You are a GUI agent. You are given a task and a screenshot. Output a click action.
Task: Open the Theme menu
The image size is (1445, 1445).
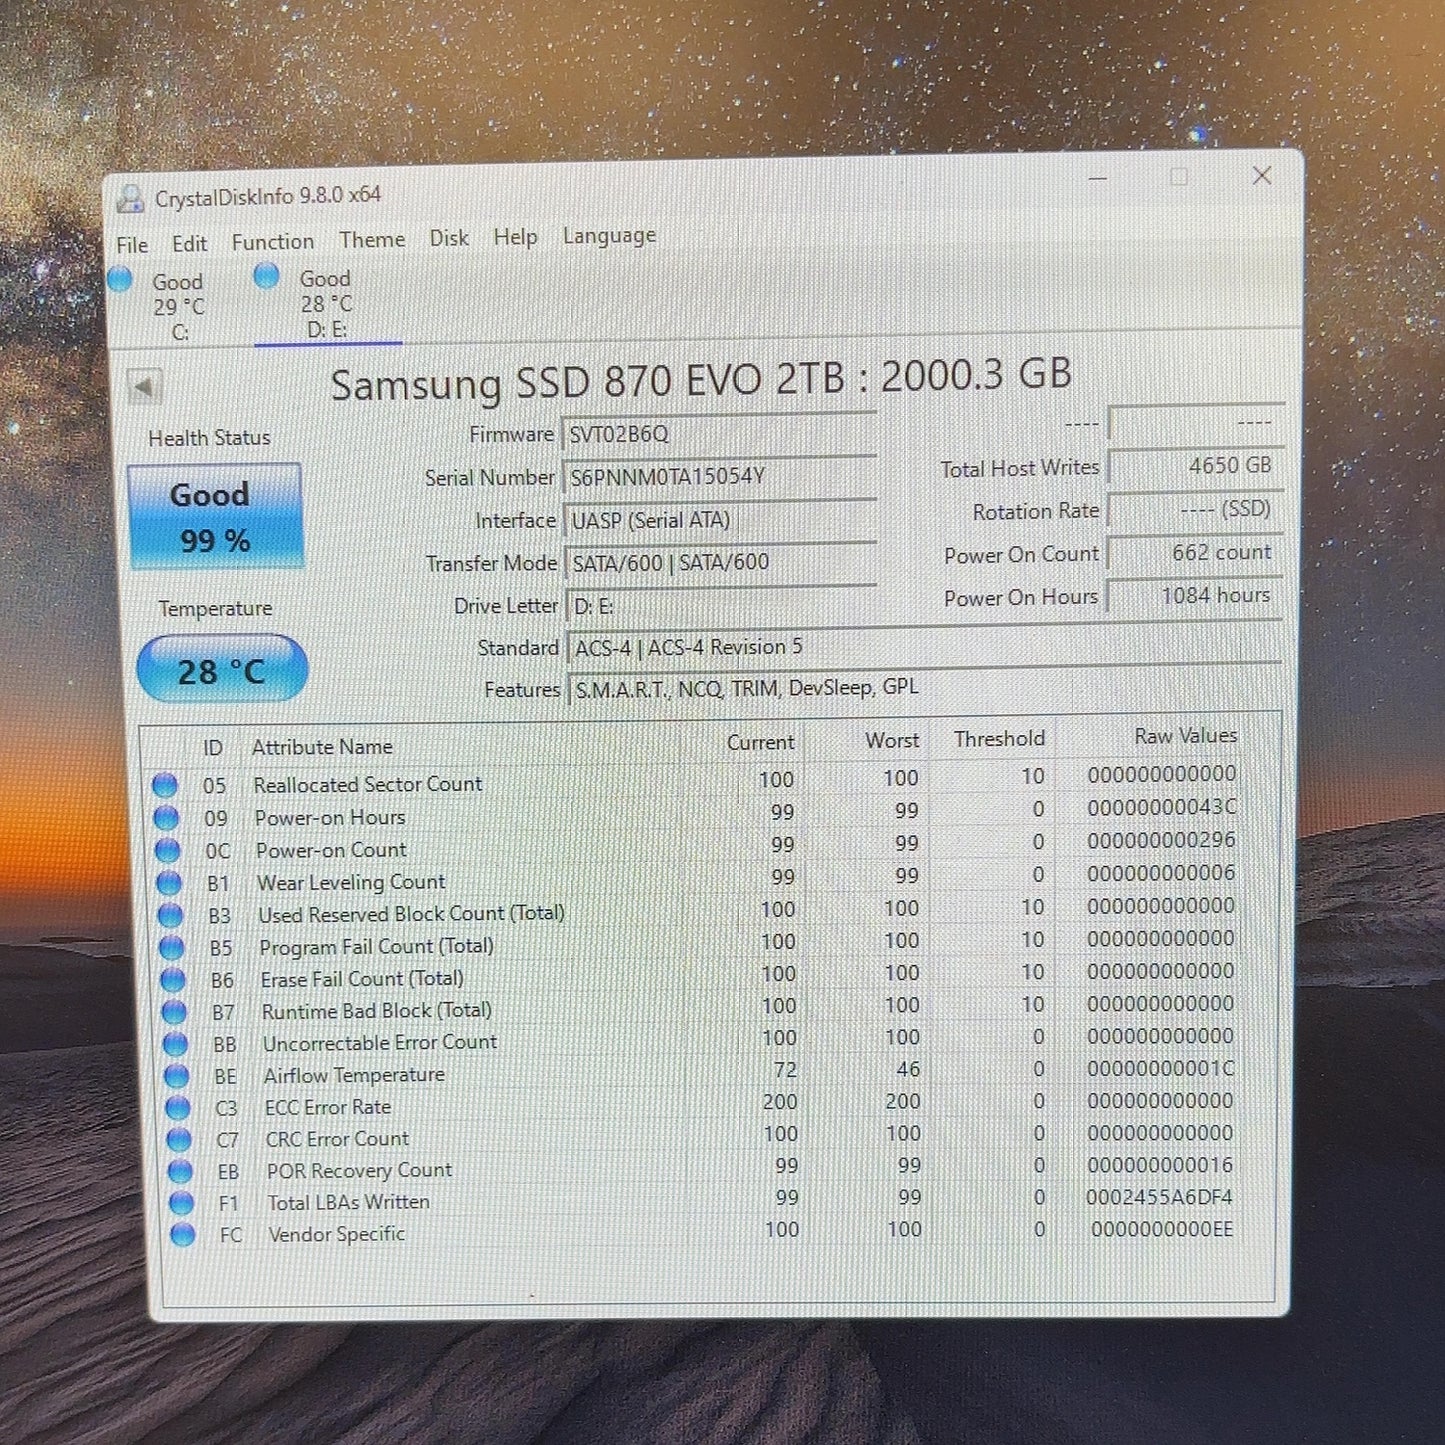(x=372, y=240)
